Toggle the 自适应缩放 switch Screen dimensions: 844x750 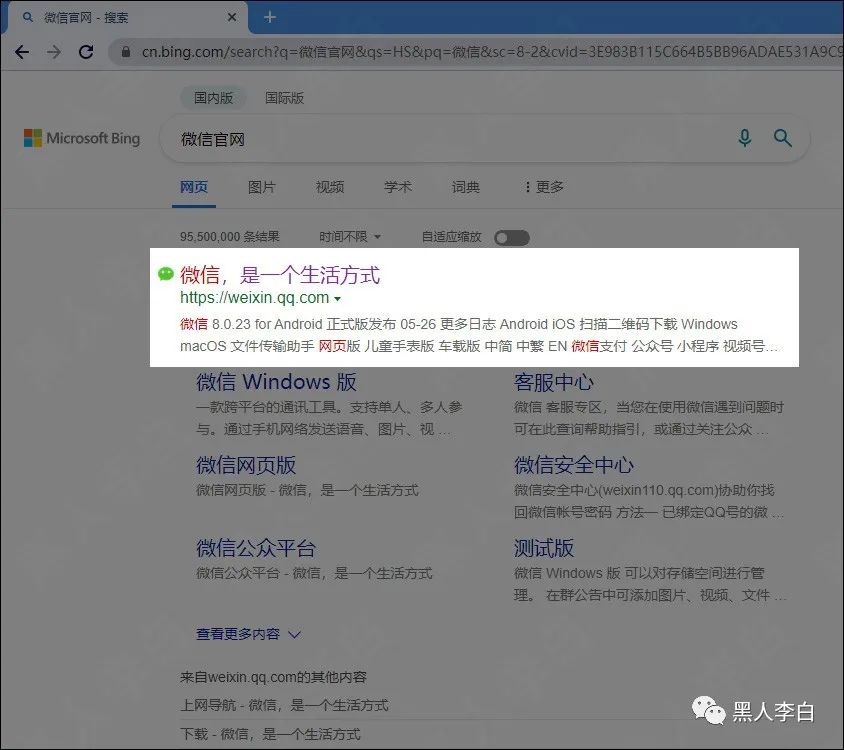click(x=512, y=237)
